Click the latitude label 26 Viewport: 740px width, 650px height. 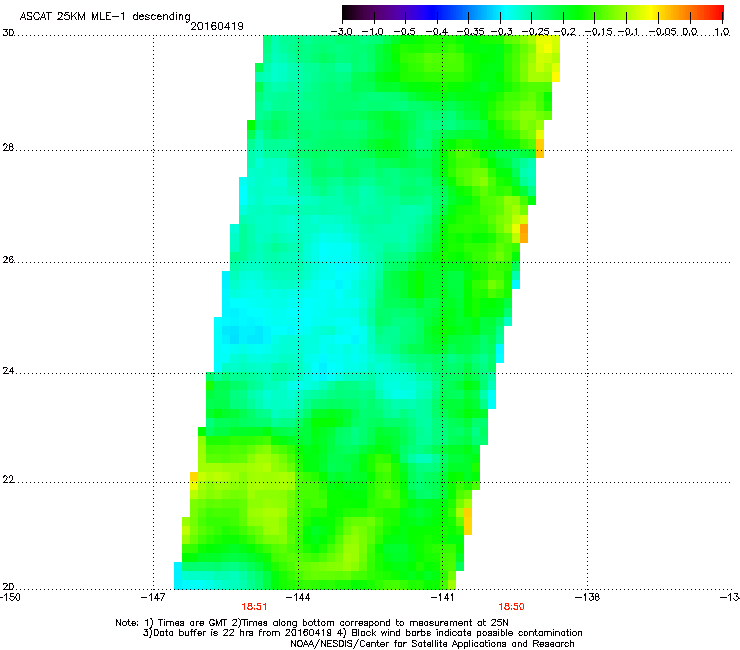(x=8, y=260)
